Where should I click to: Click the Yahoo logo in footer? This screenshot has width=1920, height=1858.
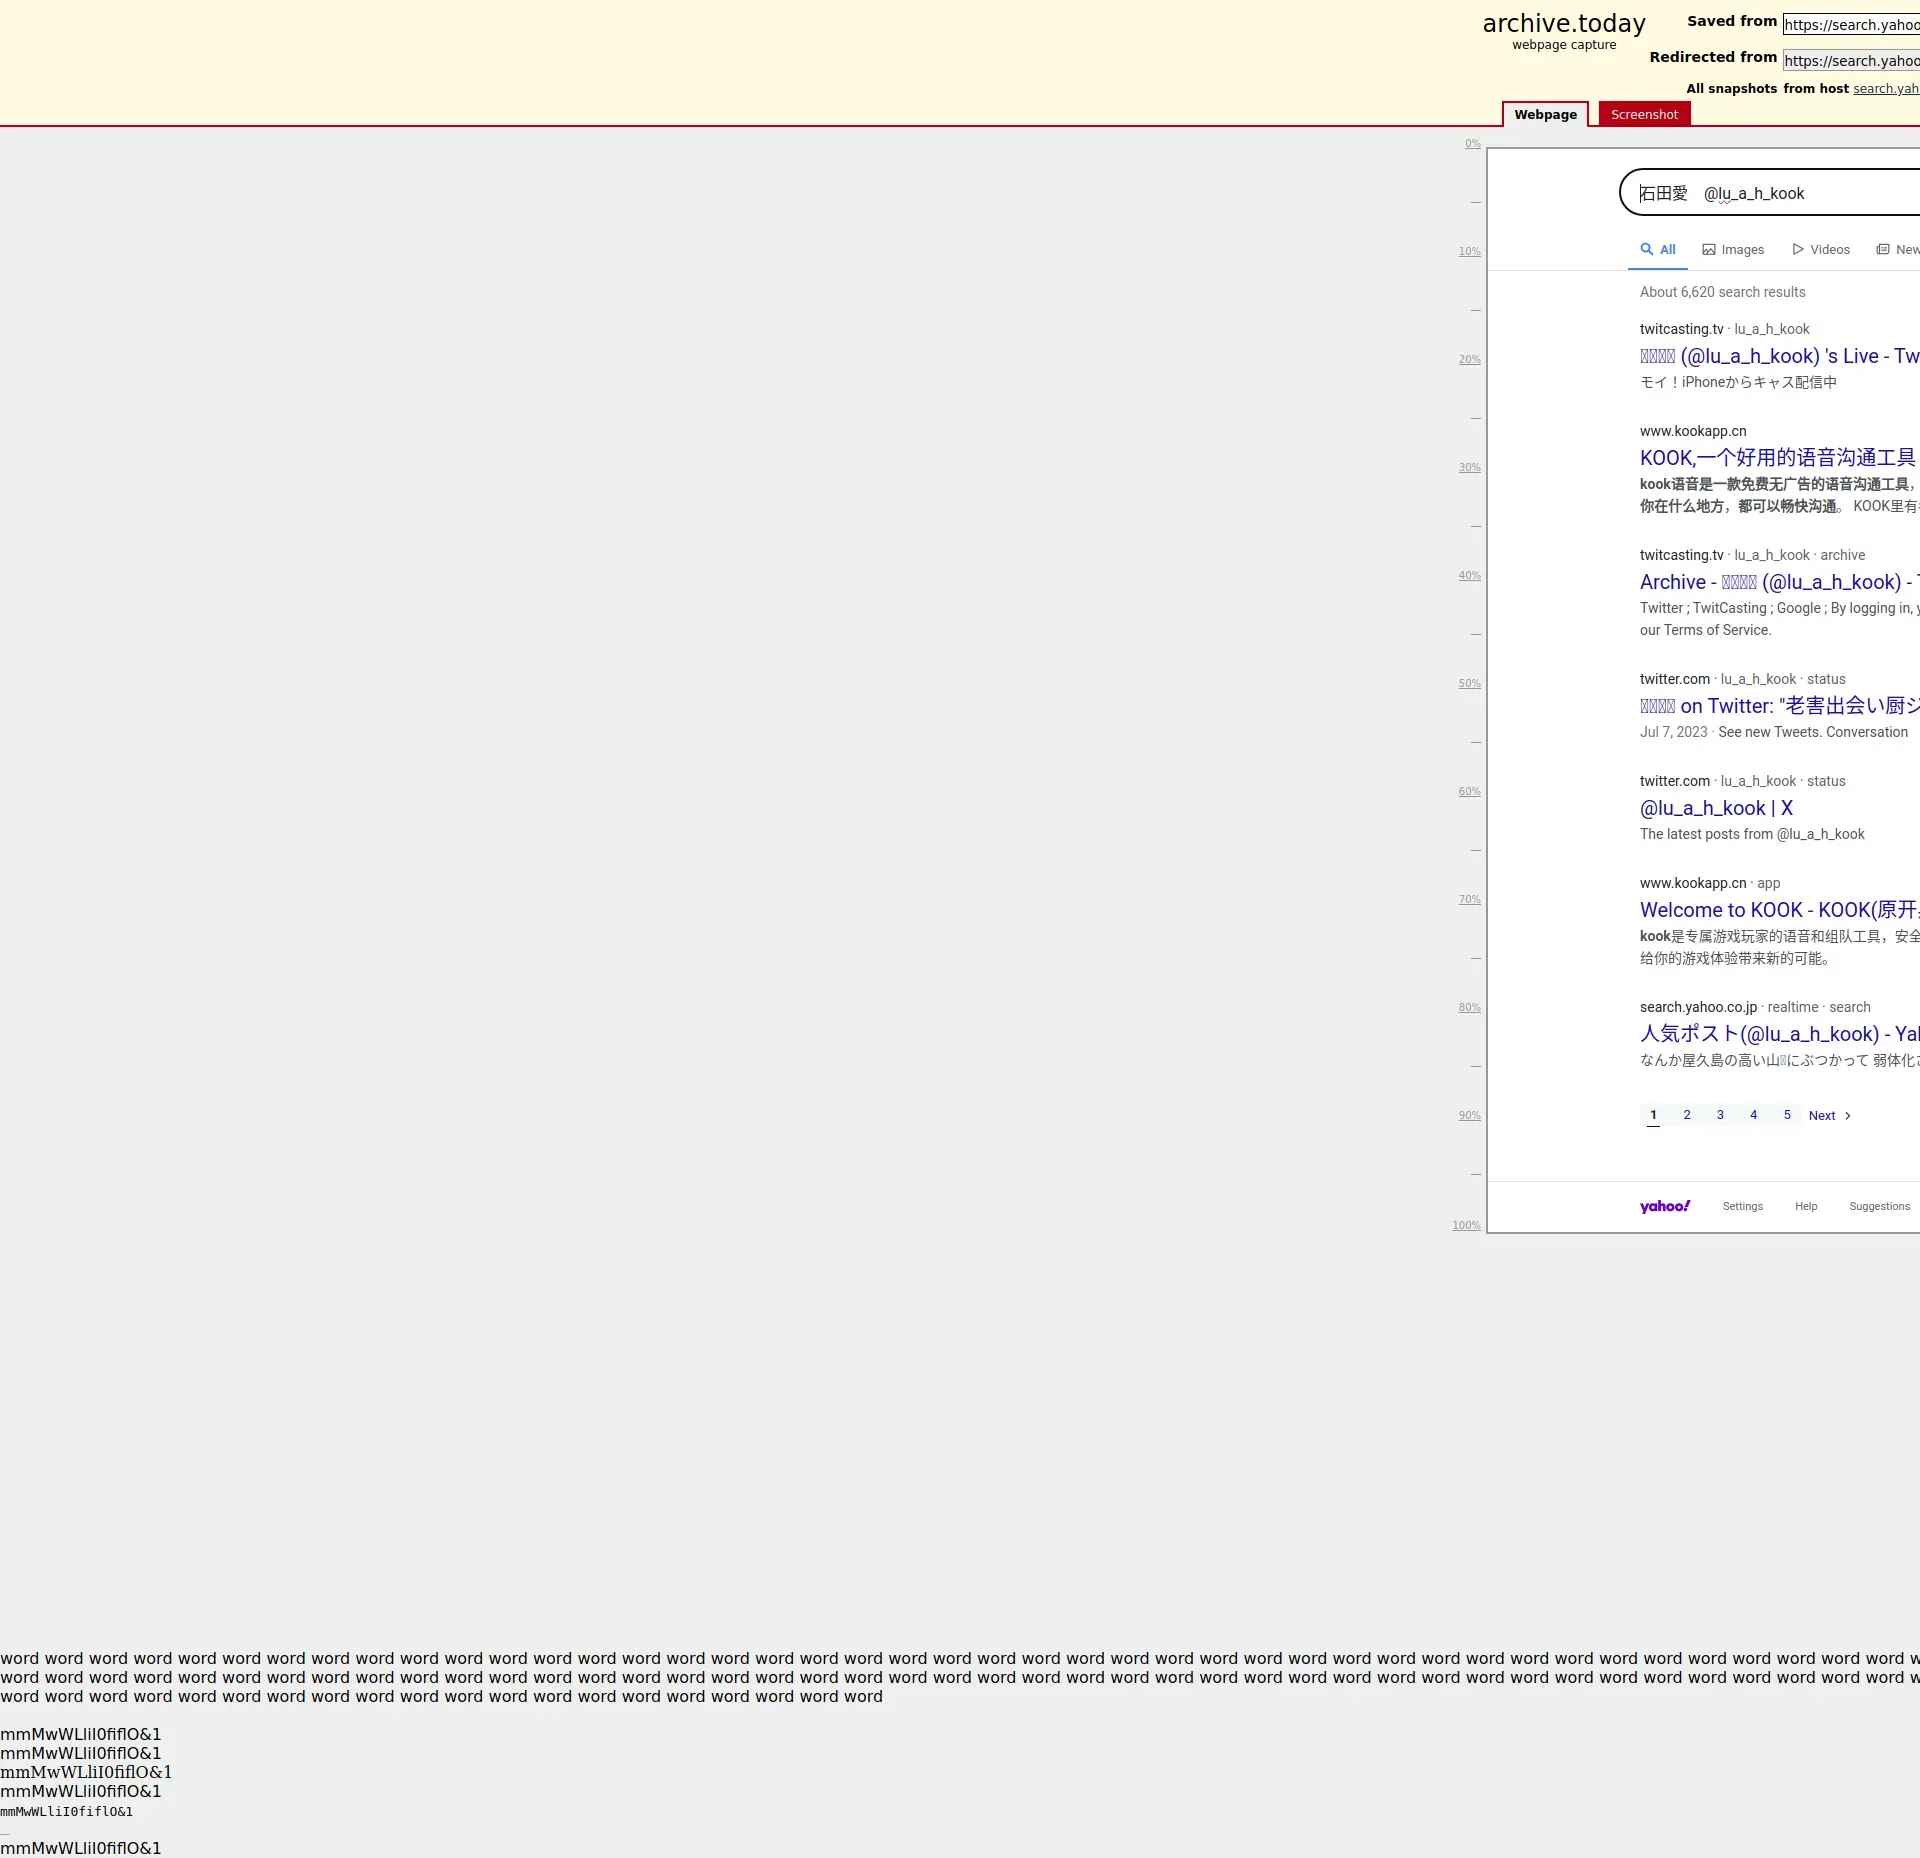pos(1665,1206)
